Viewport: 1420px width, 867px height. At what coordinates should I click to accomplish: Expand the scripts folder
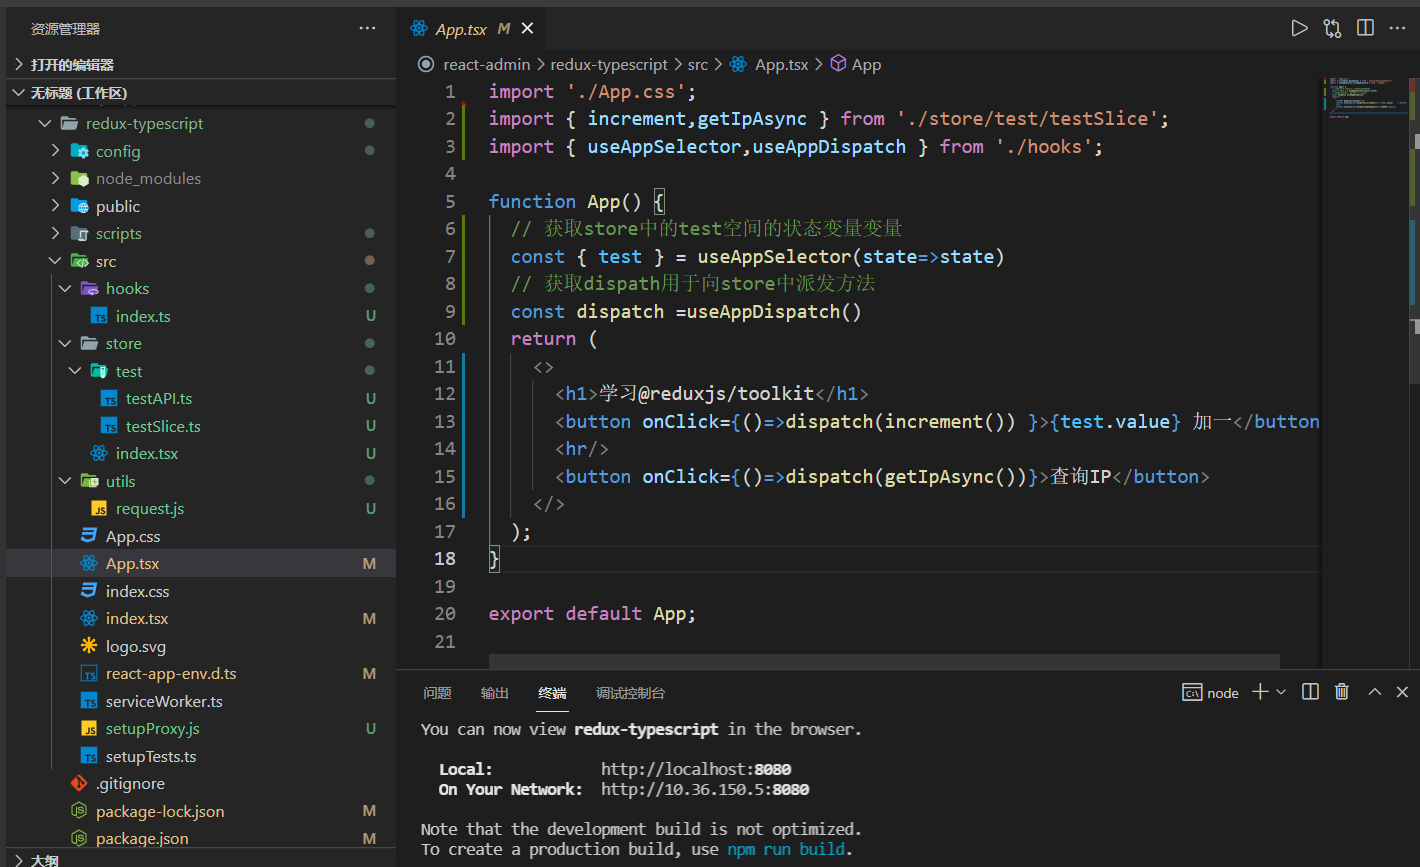[x=56, y=233]
